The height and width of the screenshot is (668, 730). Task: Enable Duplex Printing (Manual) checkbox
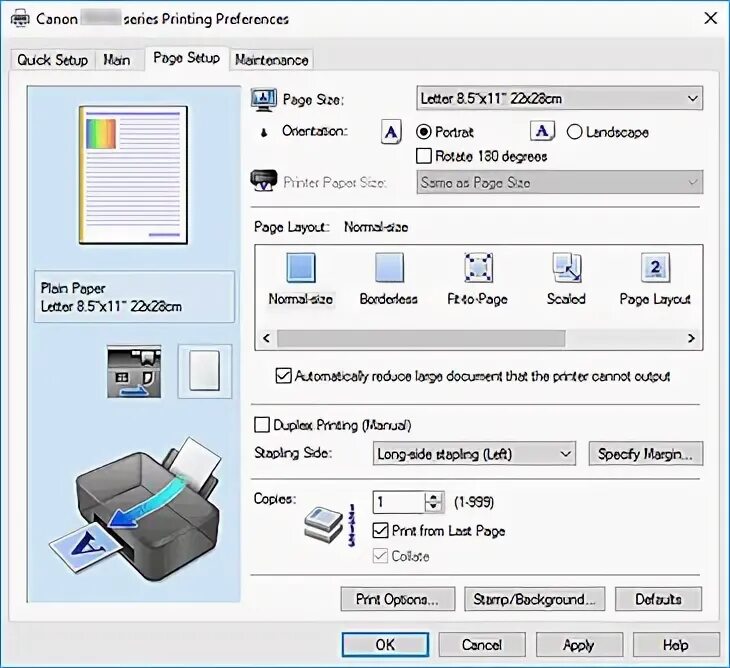[262, 425]
